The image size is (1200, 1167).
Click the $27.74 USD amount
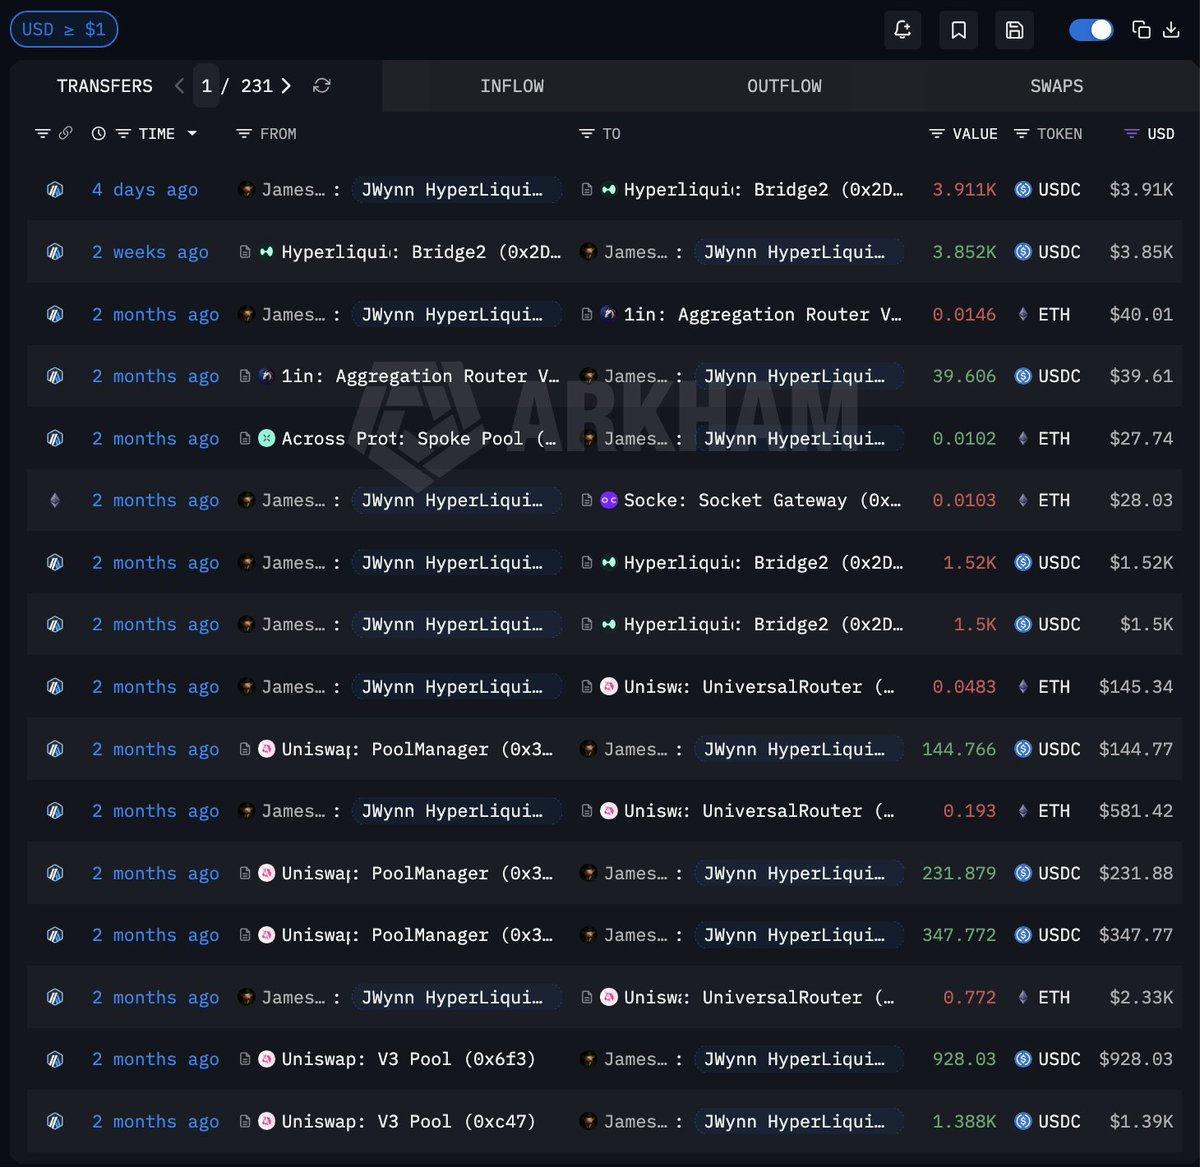[1141, 438]
